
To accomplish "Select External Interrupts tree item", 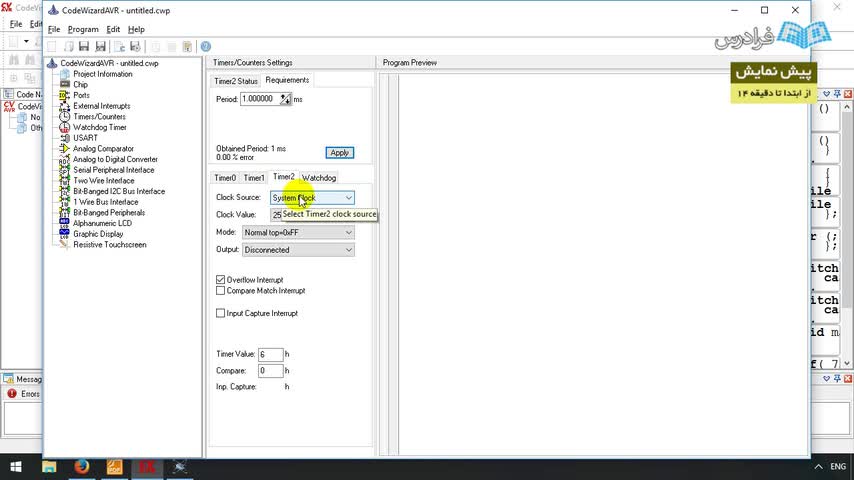I will point(101,106).
